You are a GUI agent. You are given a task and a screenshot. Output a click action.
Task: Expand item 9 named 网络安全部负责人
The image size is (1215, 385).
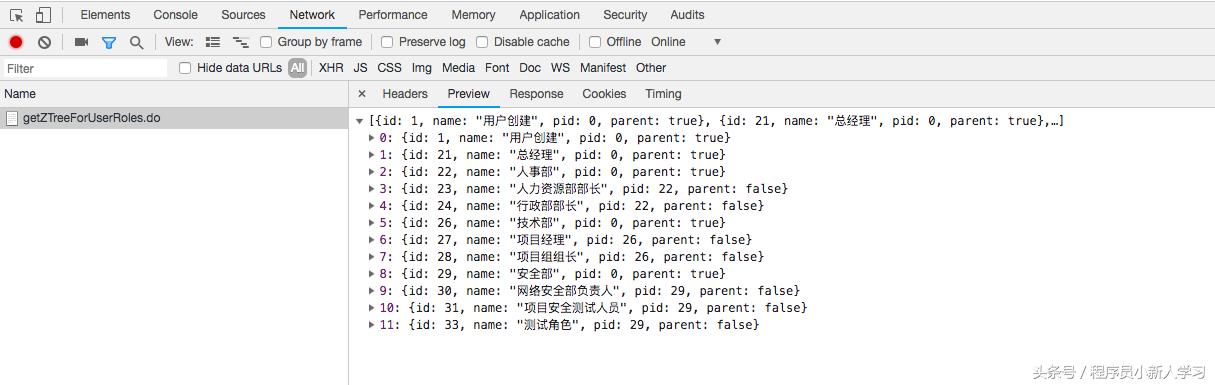tap(373, 291)
